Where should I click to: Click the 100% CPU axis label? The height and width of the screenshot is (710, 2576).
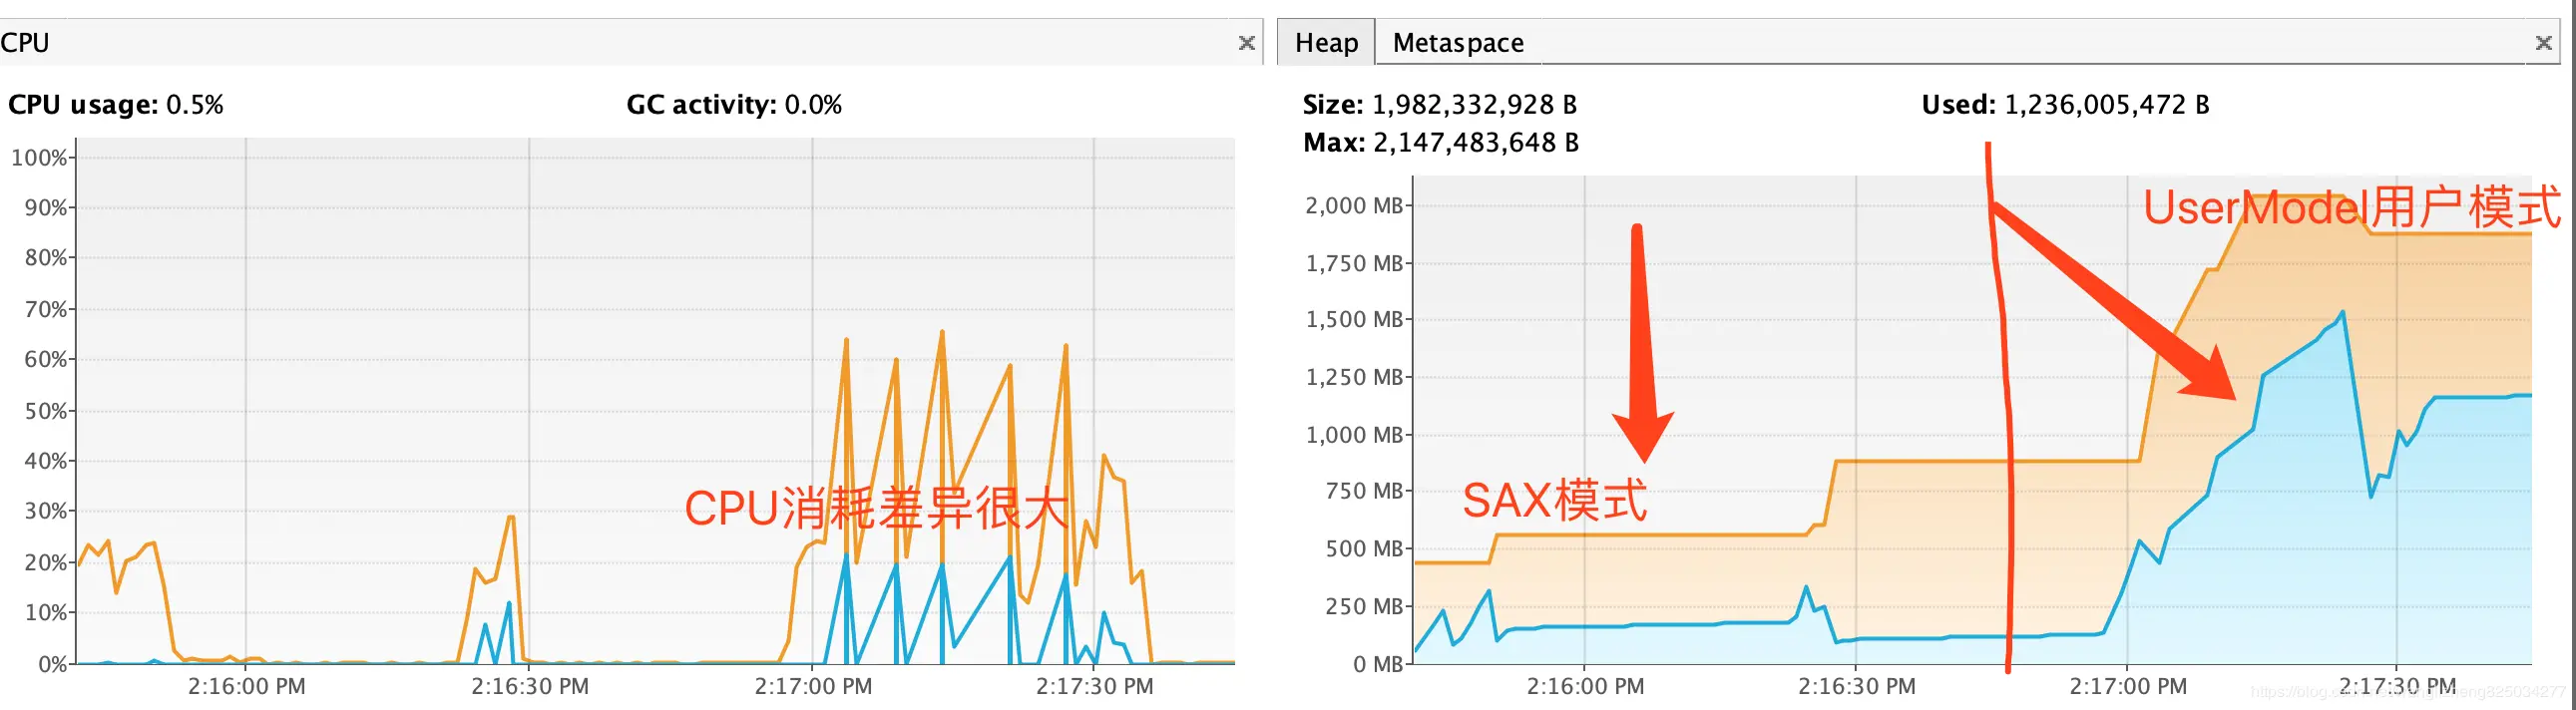click(x=38, y=158)
